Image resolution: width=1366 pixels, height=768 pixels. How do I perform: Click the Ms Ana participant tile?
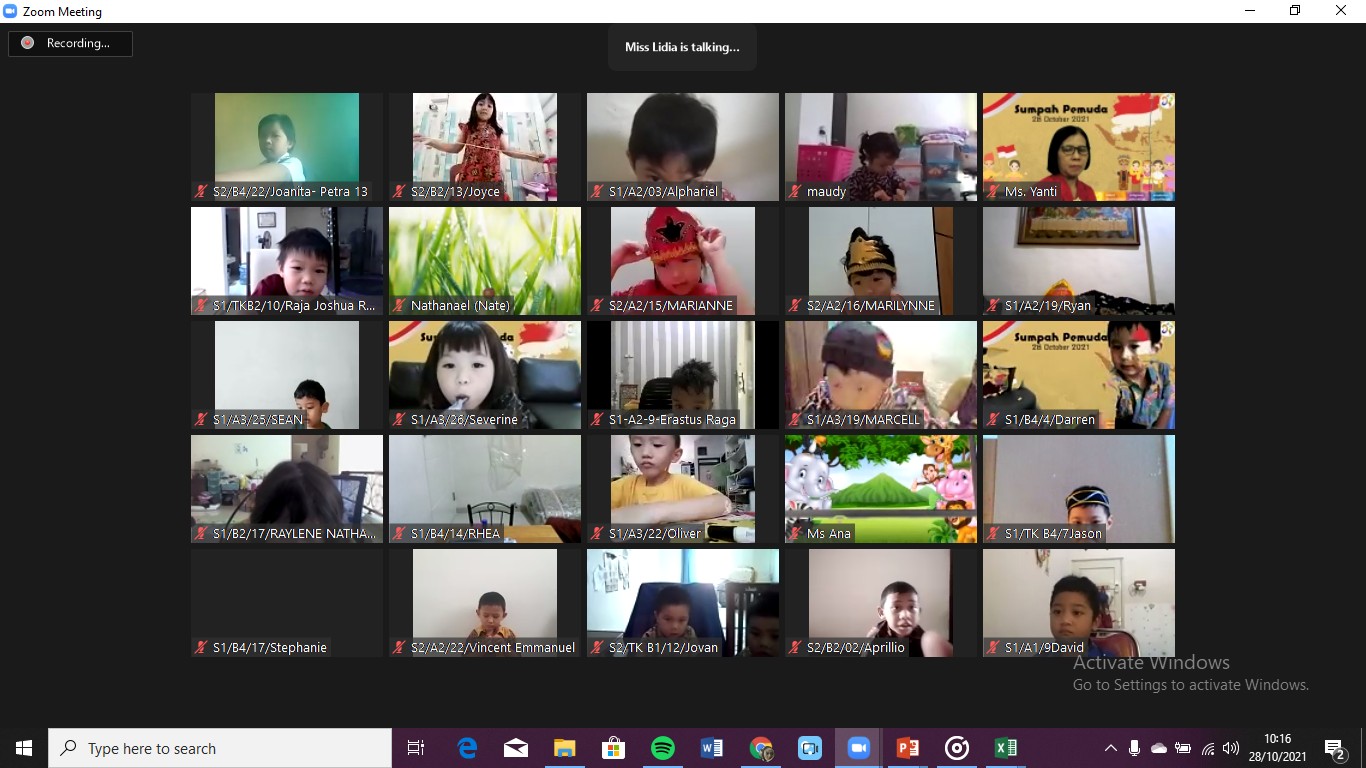(880, 489)
